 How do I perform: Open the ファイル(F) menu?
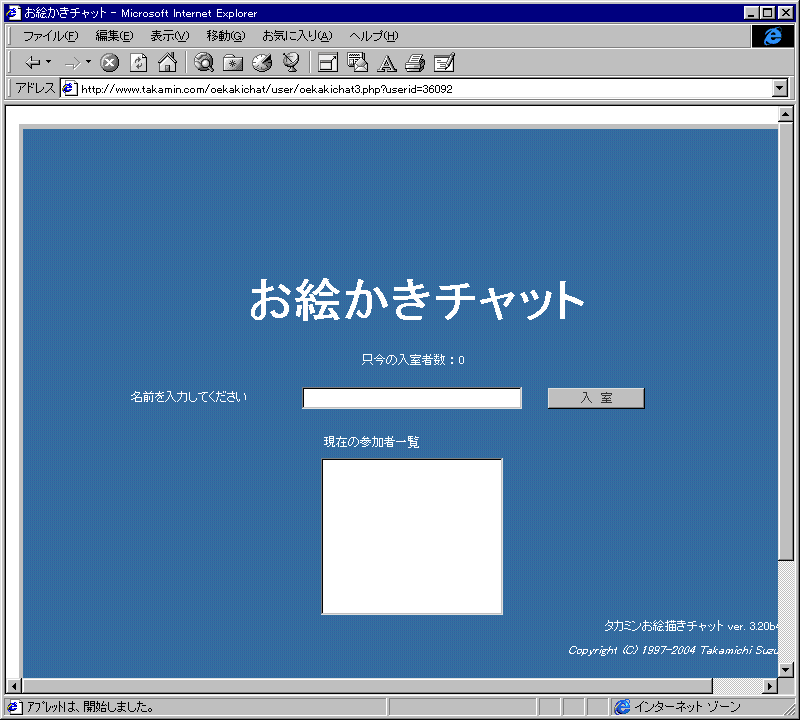coord(50,36)
